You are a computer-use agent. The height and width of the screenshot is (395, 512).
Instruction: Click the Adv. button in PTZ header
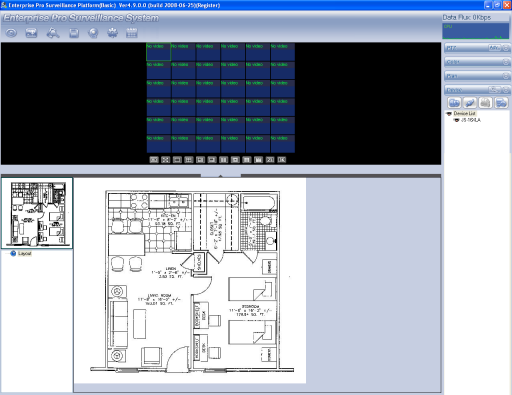click(494, 48)
